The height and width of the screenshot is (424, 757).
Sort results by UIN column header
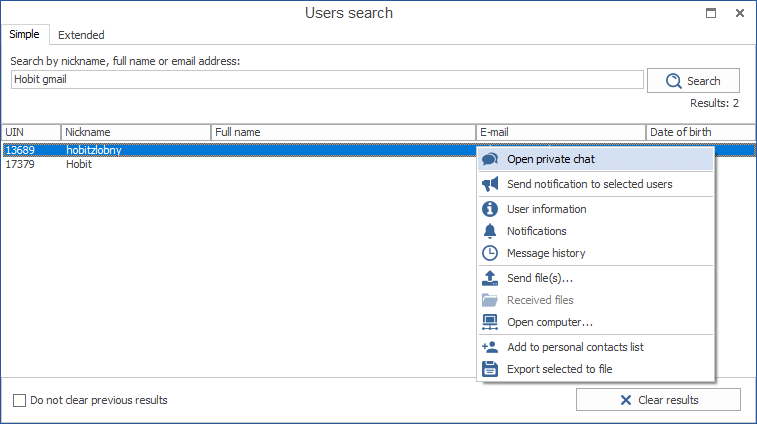click(30, 132)
